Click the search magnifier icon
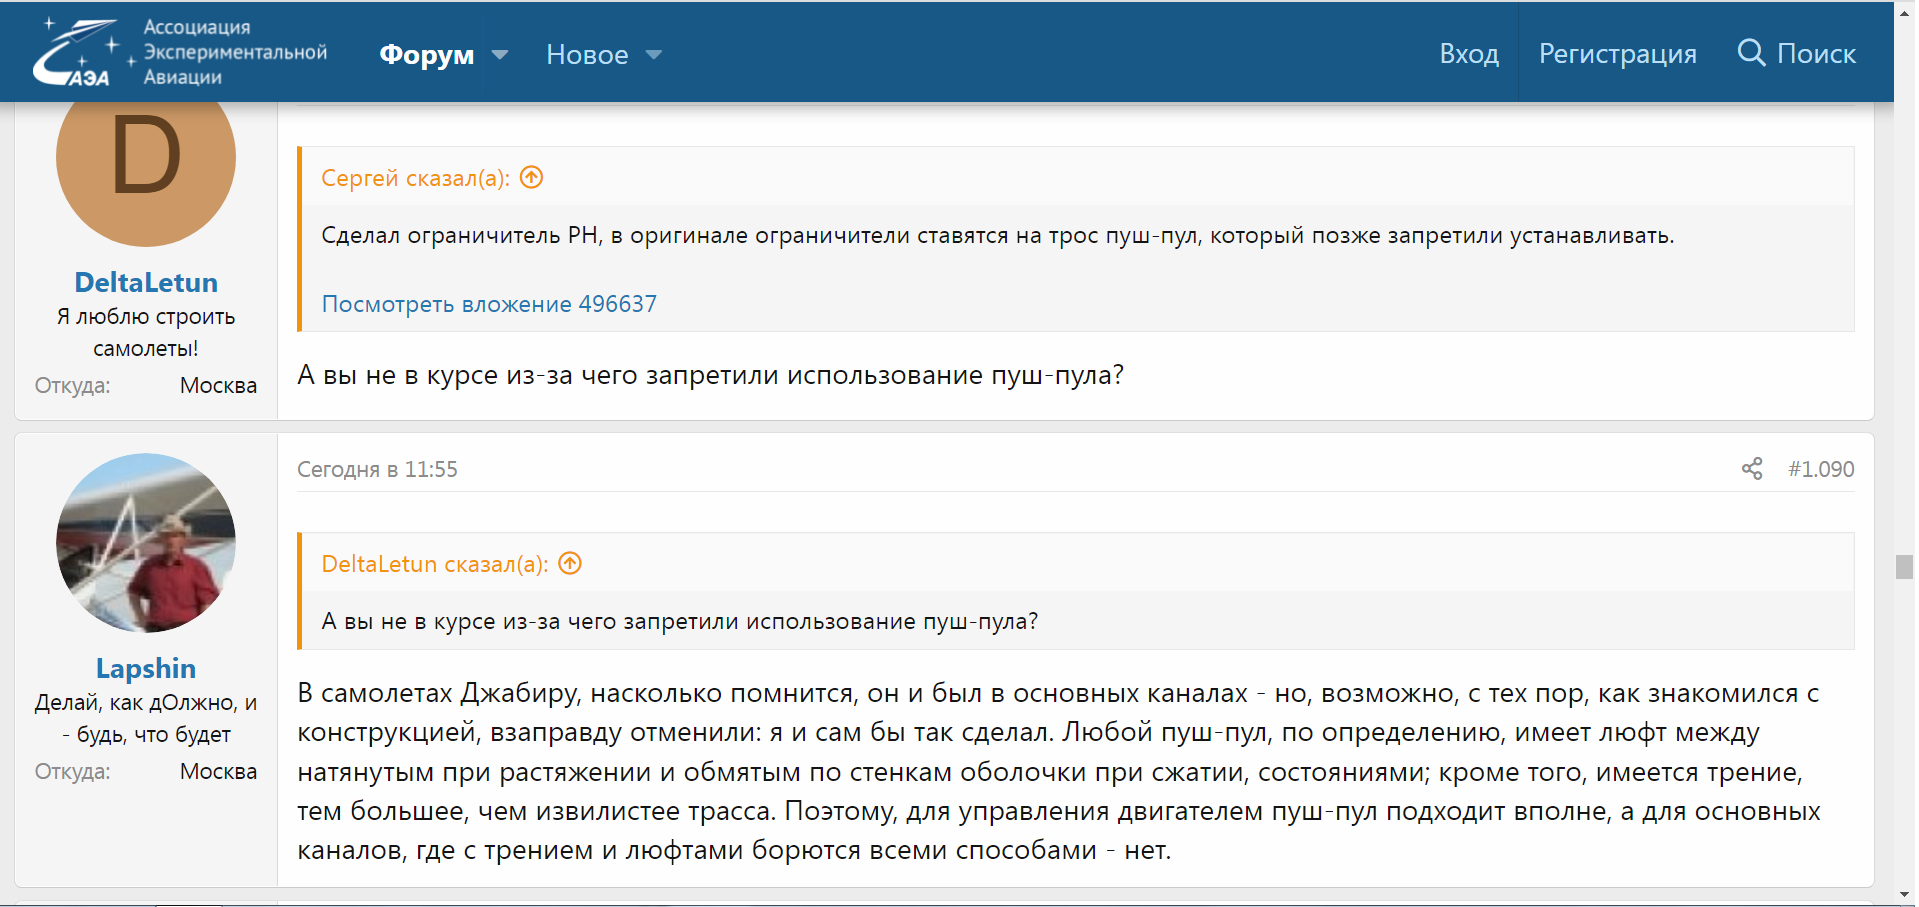Viewport: 1919px width, 907px height. (1751, 53)
